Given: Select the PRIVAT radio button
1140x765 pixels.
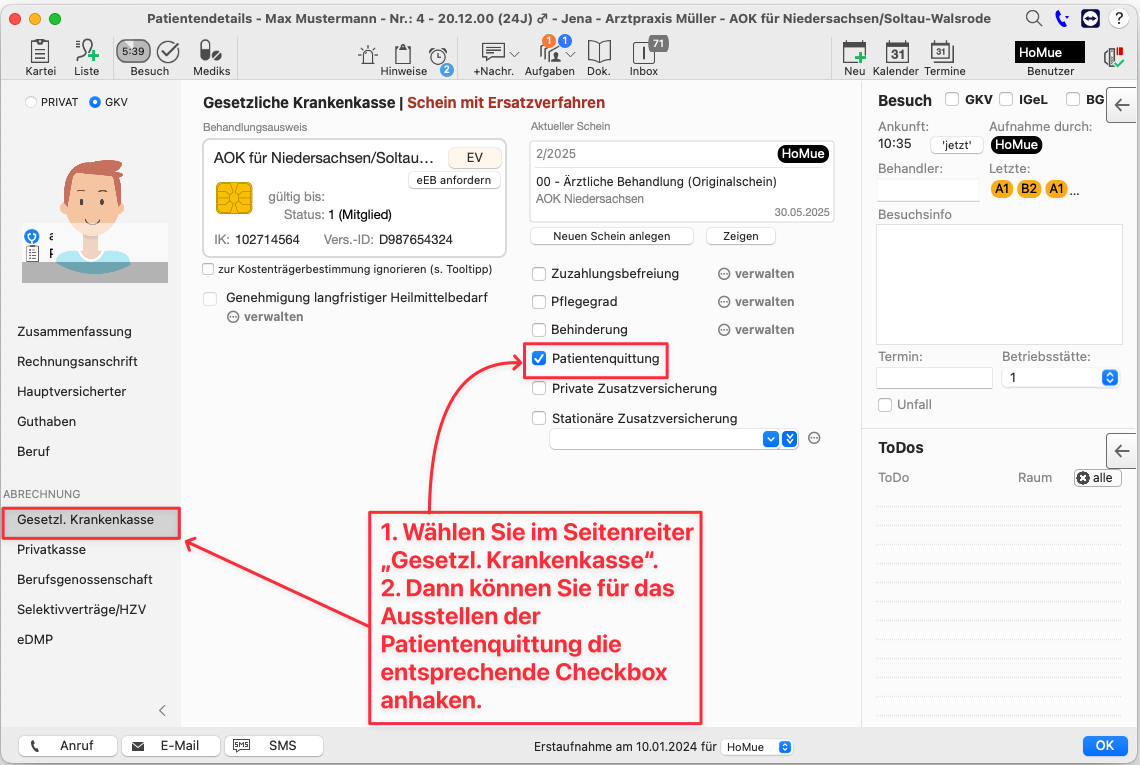Looking at the screenshot, I should point(31,103).
